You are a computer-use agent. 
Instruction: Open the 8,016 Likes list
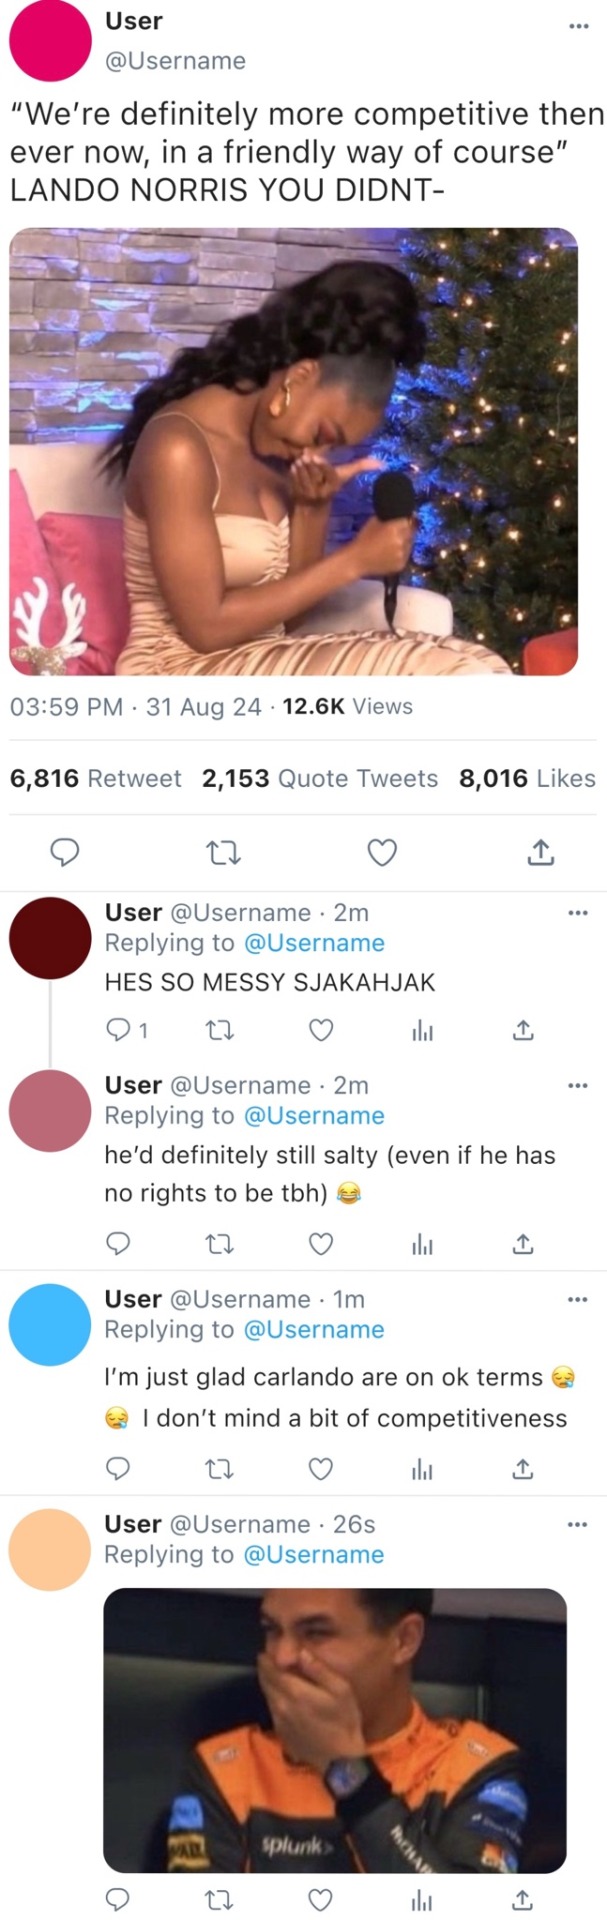click(527, 779)
